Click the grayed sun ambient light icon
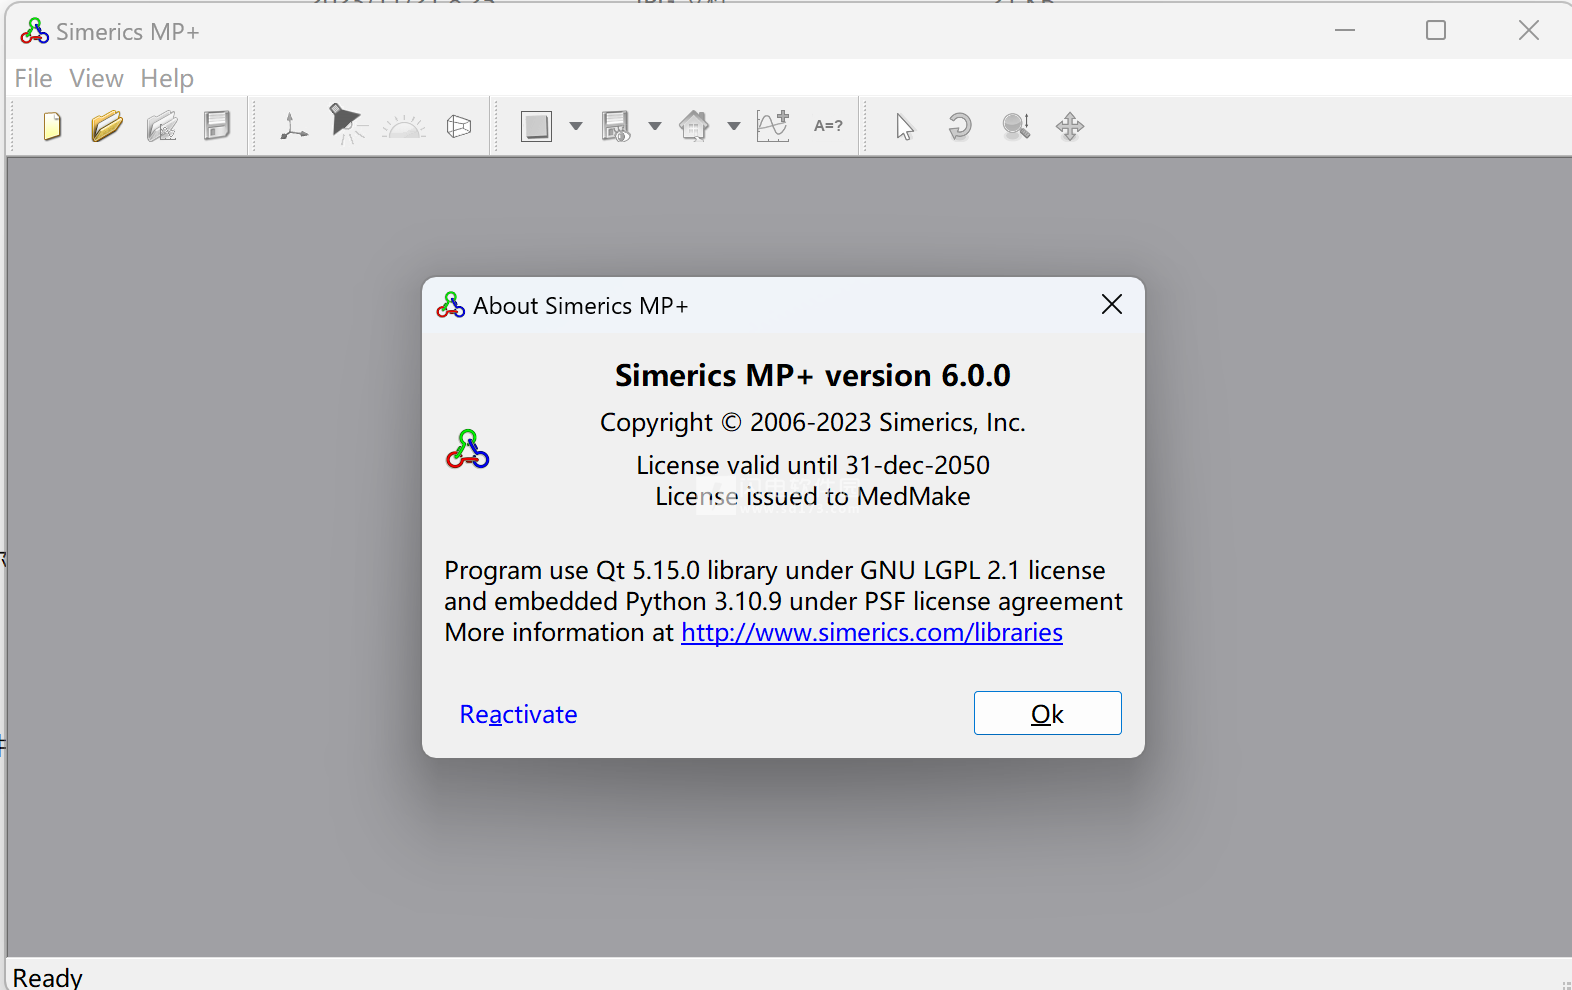Image resolution: width=1572 pixels, height=990 pixels. [x=404, y=127]
